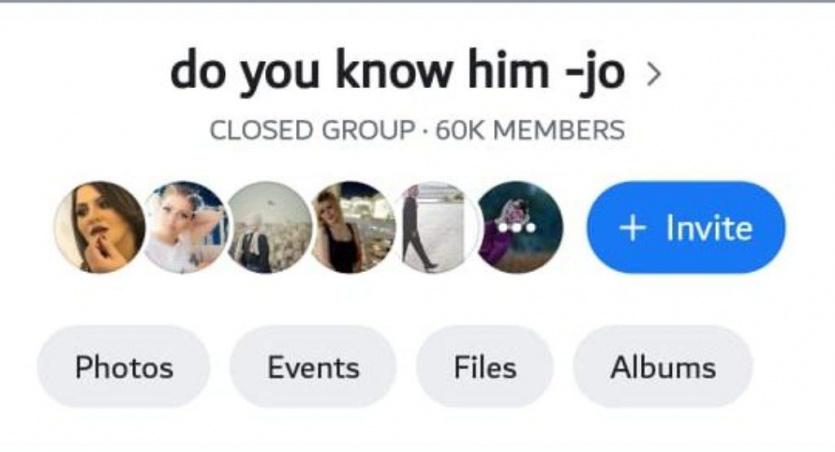Open the second avatar, woman in white
Viewport: 835px width, 452px height.
coord(185,227)
